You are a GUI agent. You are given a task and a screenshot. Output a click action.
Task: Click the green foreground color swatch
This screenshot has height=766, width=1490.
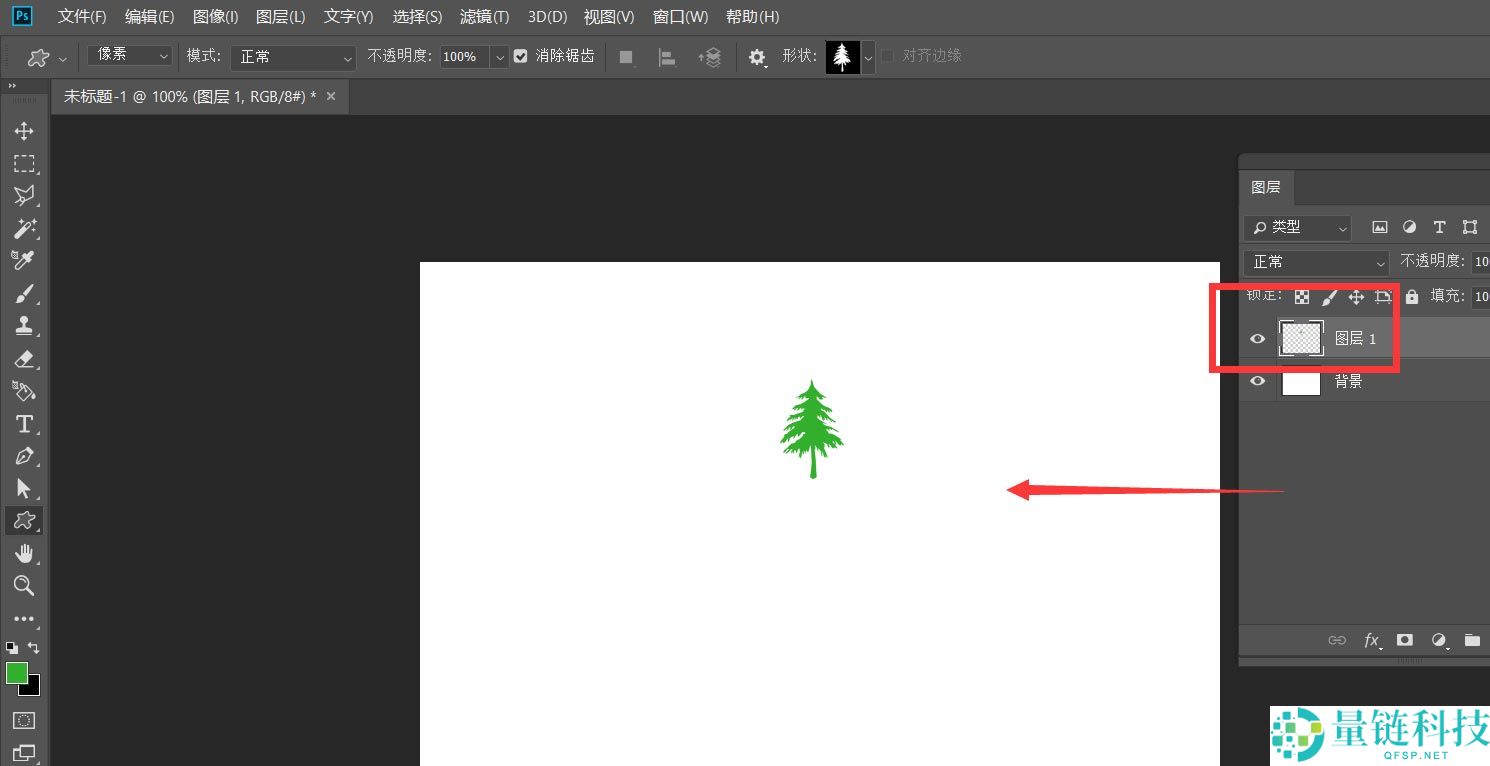click(x=16, y=673)
